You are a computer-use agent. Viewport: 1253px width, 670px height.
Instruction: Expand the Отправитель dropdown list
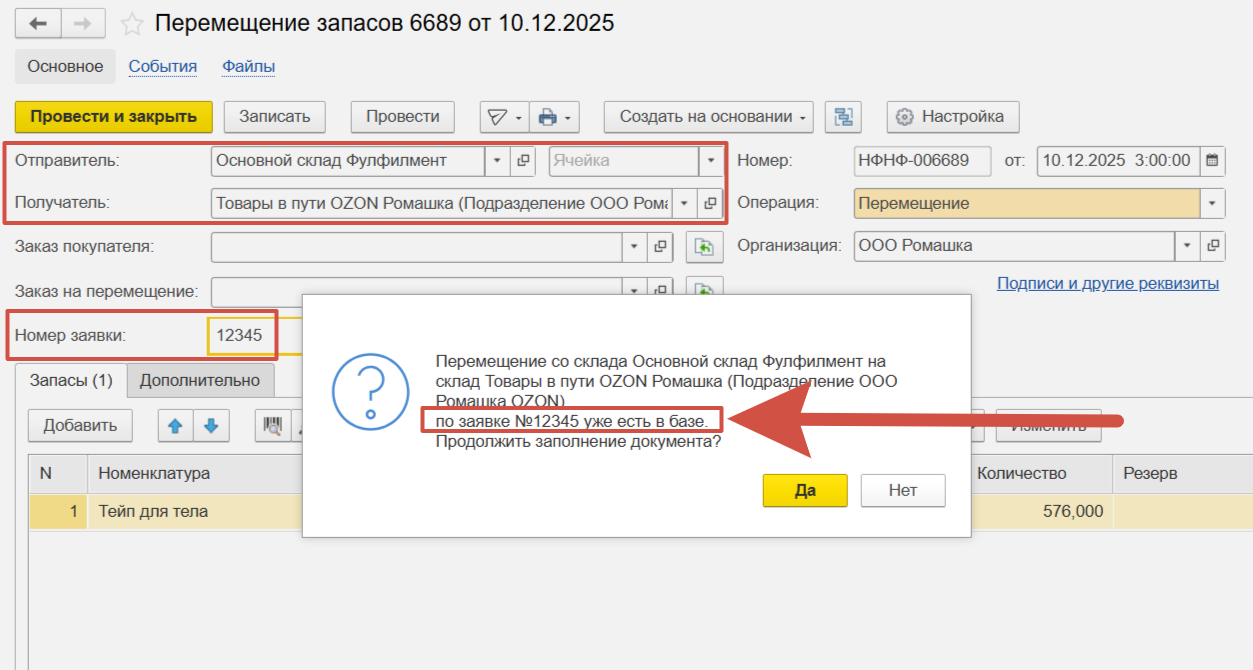pos(497,160)
